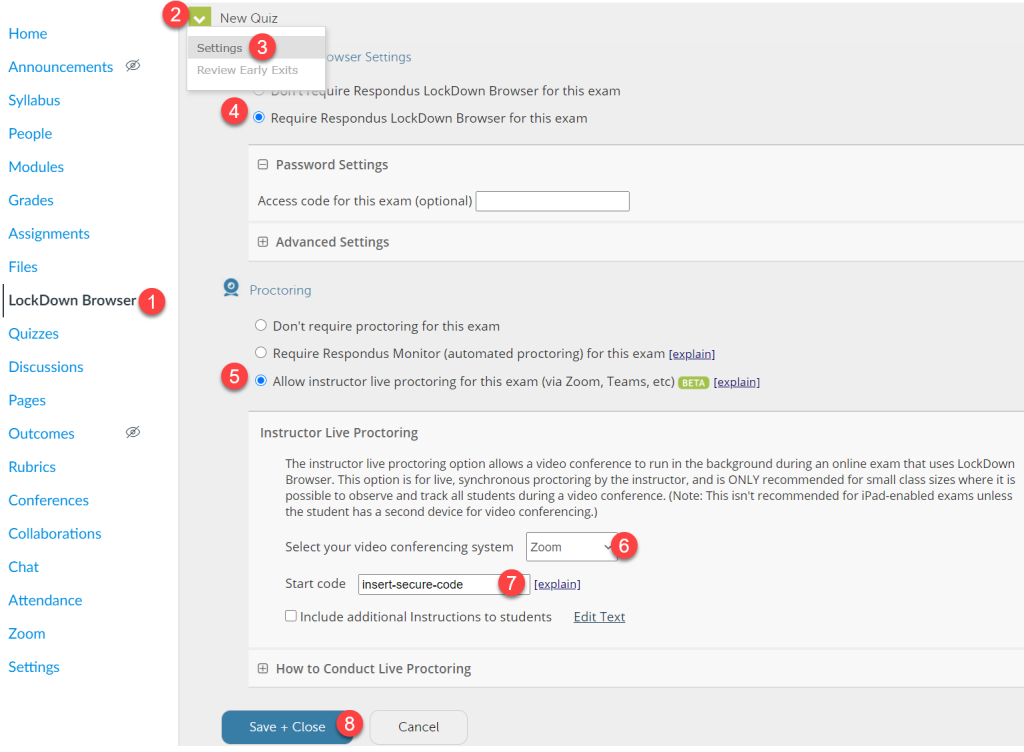Viewport: 1024px width, 752px height.
Task: Open the Edit Text link
Action: [599, 617]
